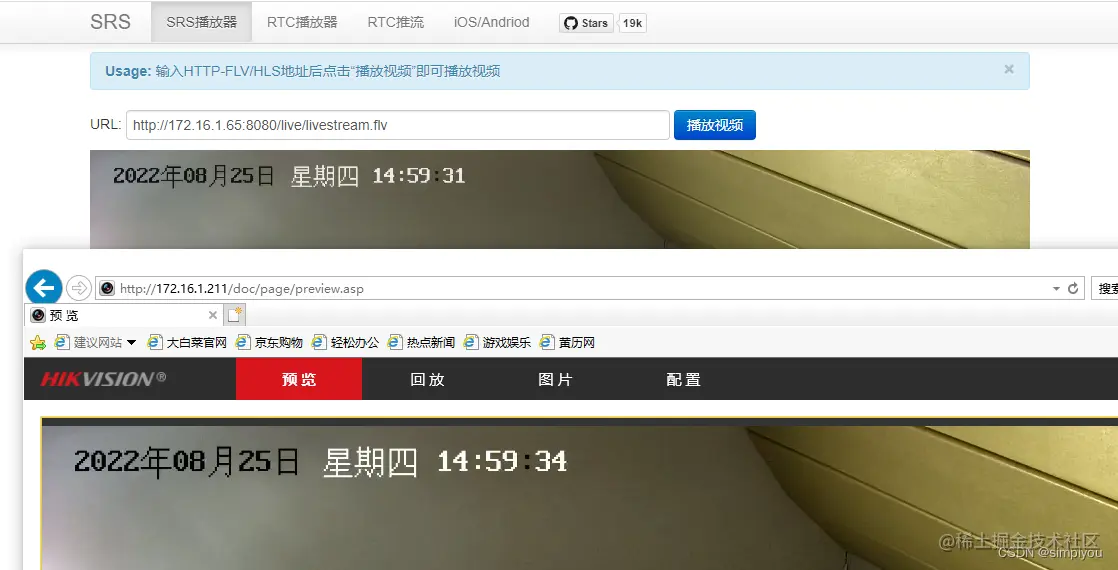Image resolution: width=1118 pixels, height=570 pixels.
Task: Switch to the RTC播放器 tab
Action: point(302,22)
